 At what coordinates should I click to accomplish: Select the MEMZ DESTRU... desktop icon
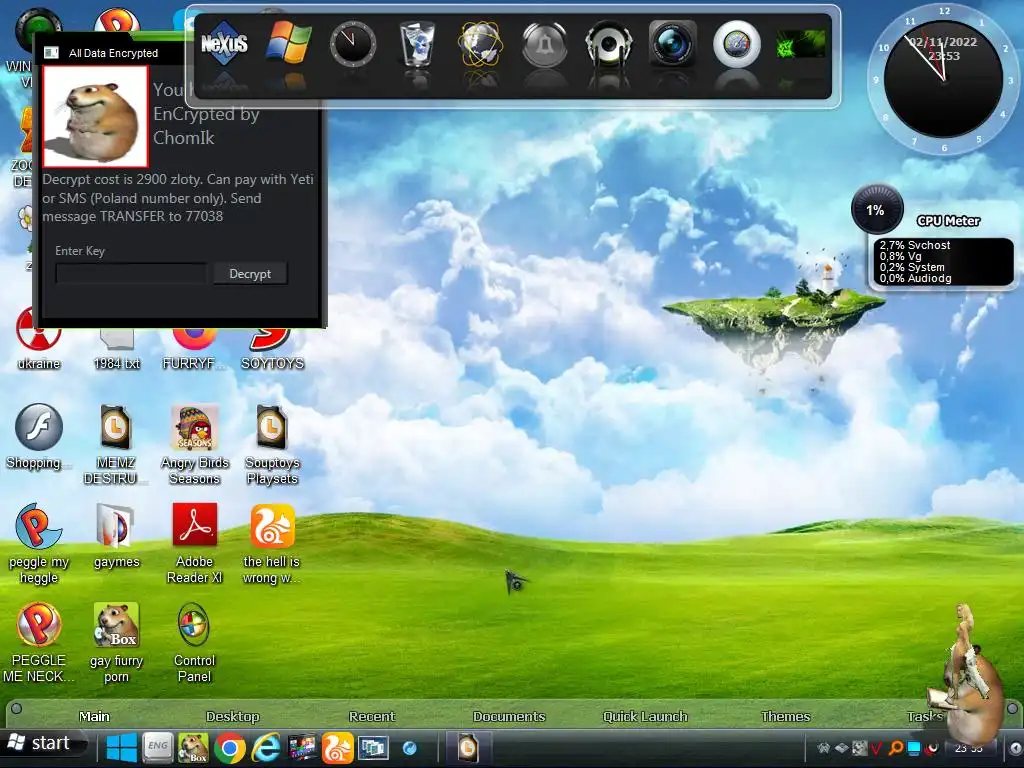point(116,445)
